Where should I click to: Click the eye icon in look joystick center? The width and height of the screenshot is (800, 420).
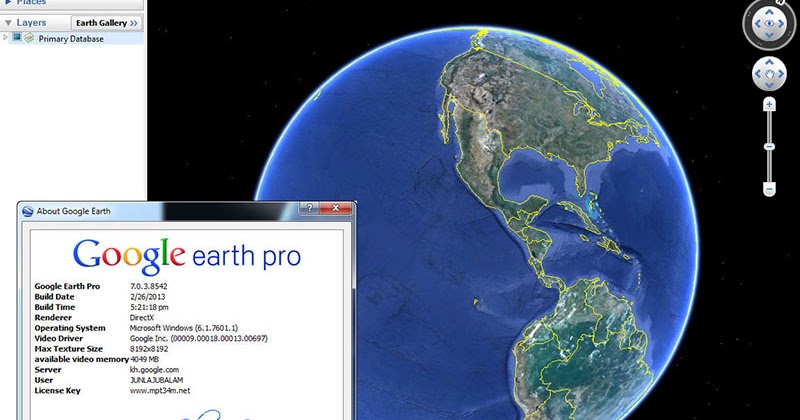[769, 24]
